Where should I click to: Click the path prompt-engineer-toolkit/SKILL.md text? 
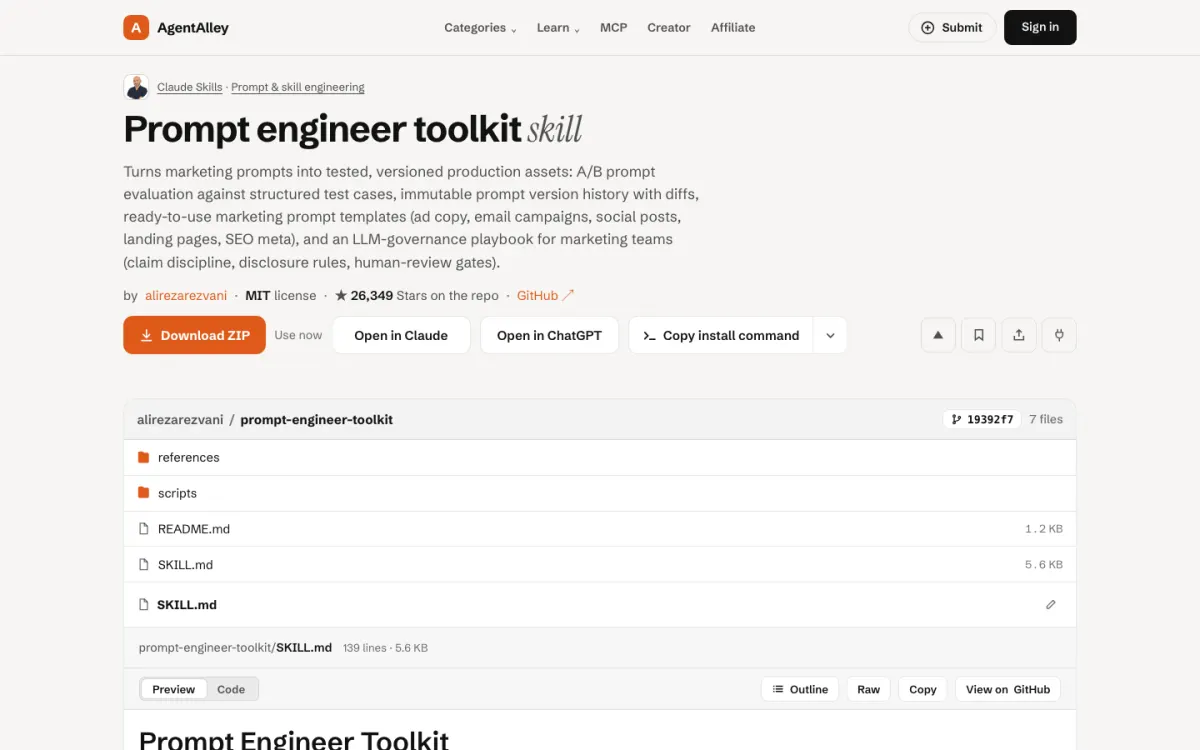(x=235, y=648)
